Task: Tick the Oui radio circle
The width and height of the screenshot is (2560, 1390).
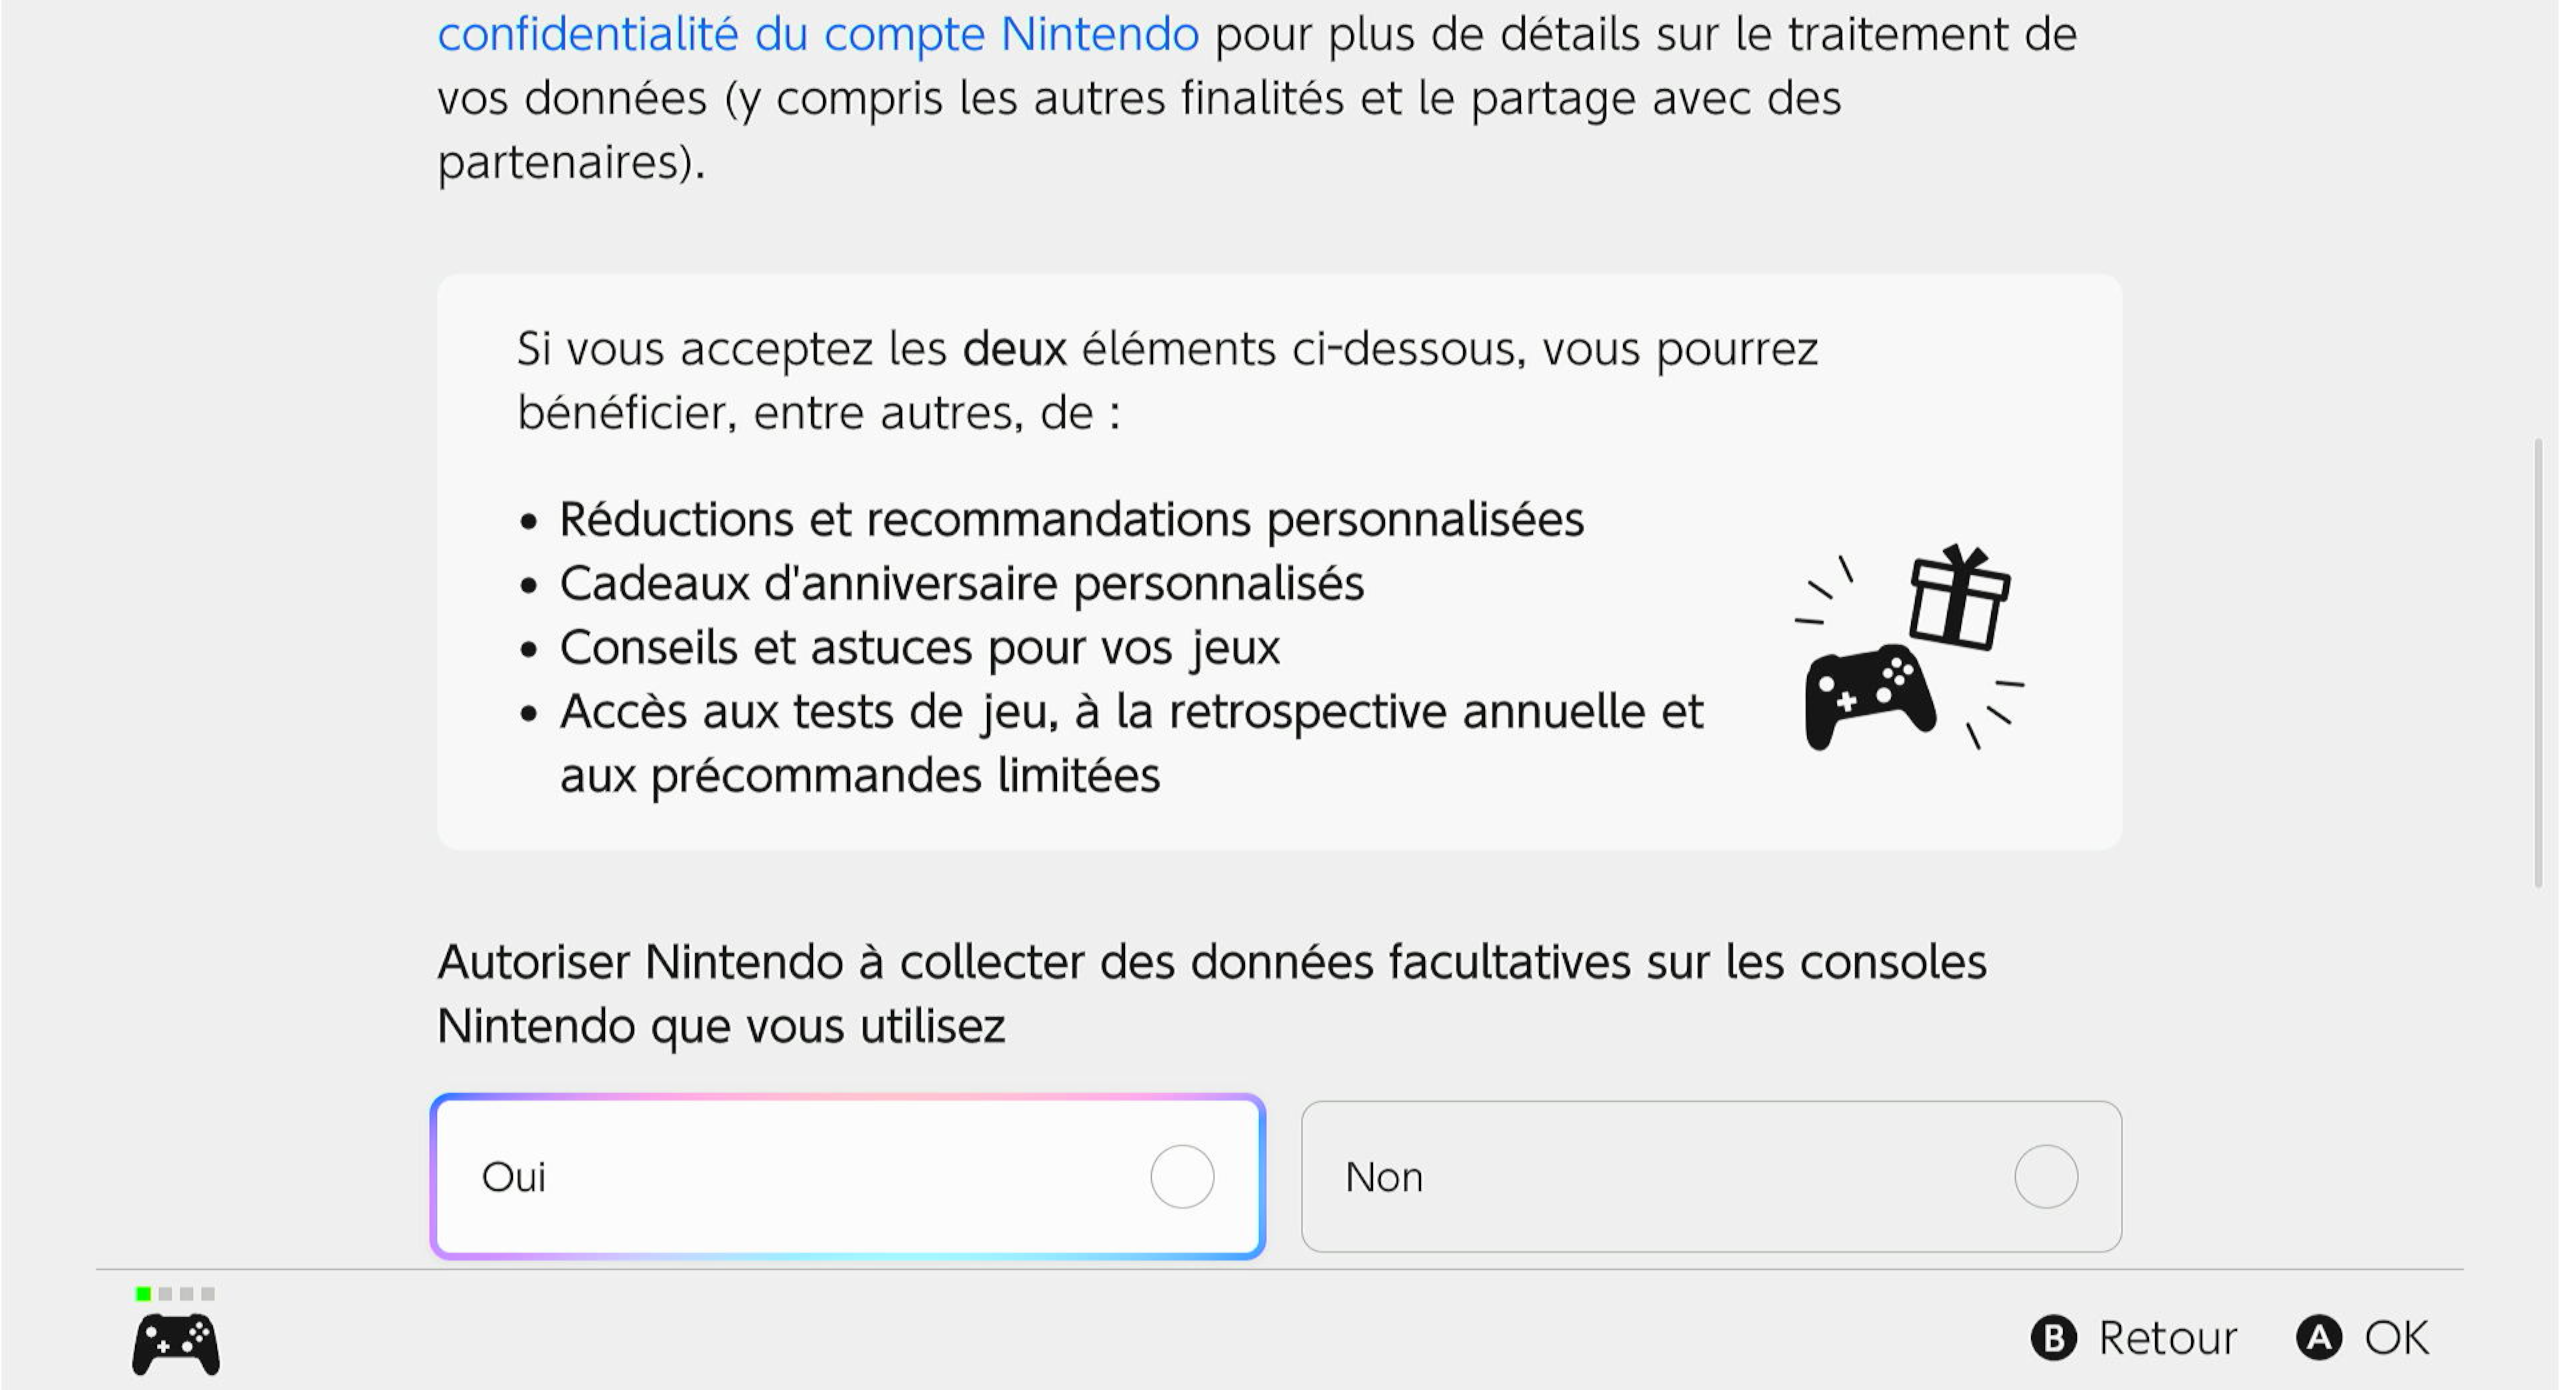Action: click(1182, 1177)
